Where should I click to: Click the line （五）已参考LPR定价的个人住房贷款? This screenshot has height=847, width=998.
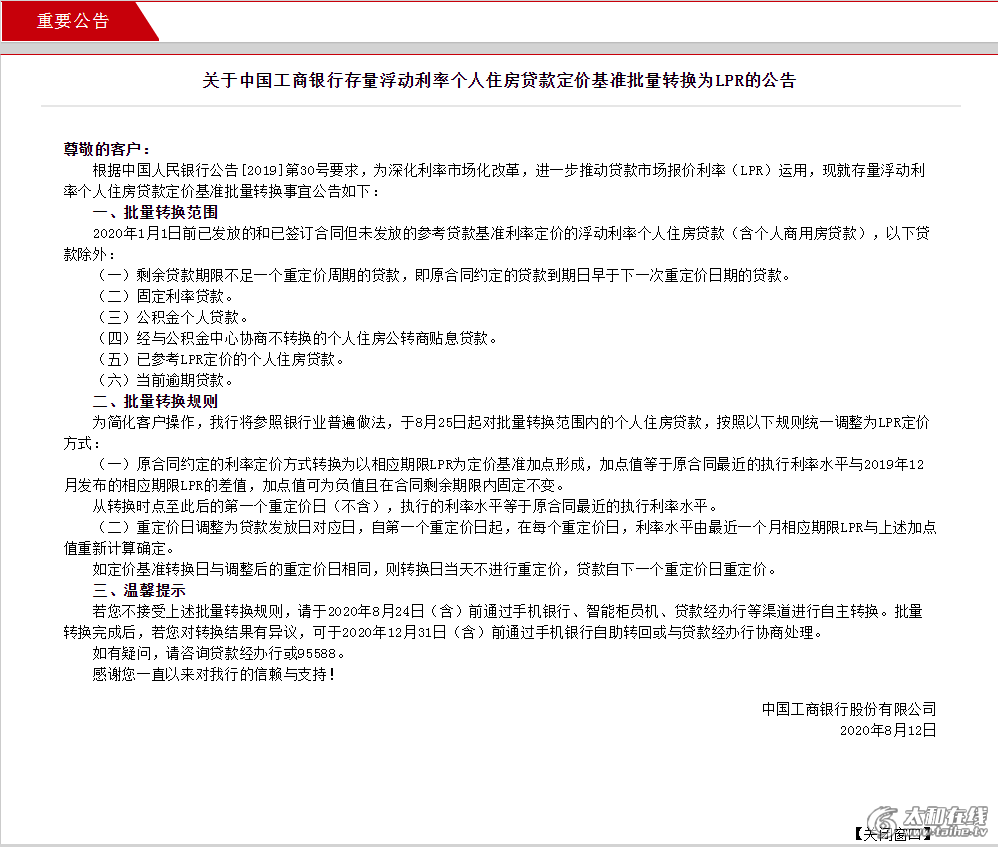(219, 359)
